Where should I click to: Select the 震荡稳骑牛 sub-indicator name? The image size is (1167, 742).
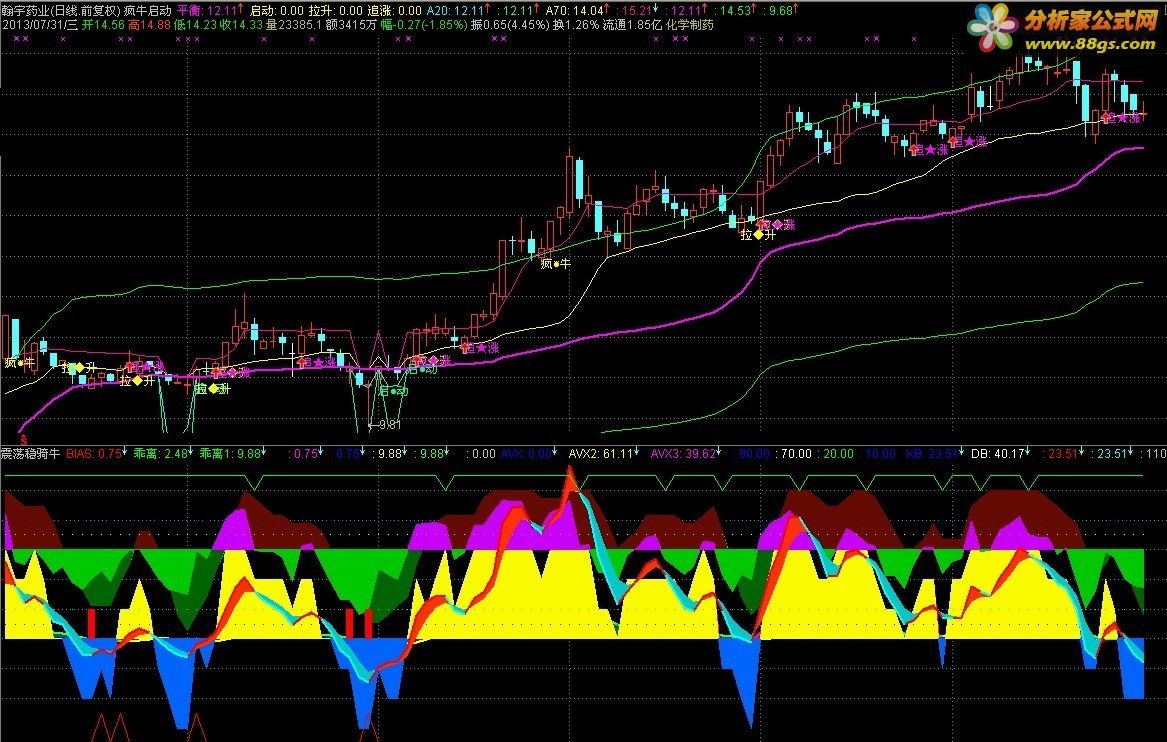(x=30, y=453)
